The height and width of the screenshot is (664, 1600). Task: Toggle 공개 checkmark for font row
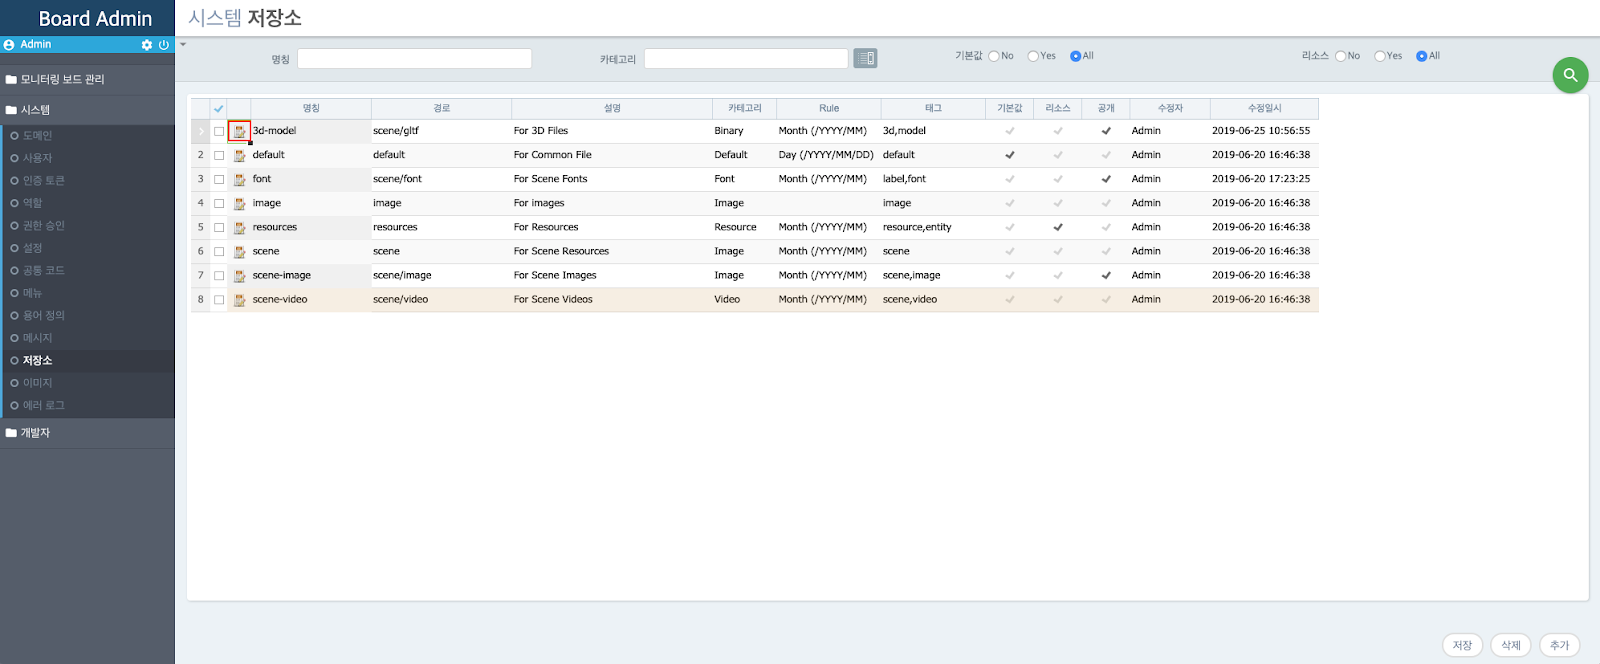(1106, 179)
